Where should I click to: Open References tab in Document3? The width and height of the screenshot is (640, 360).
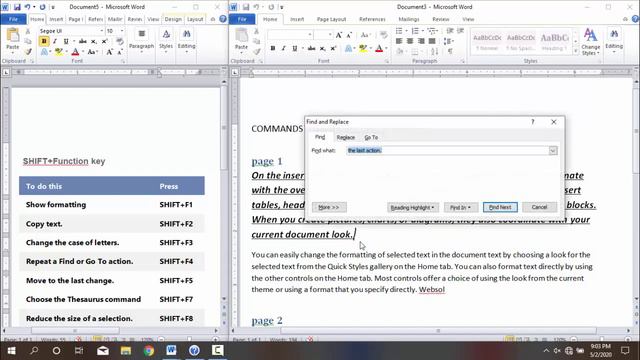click(372, 19)
